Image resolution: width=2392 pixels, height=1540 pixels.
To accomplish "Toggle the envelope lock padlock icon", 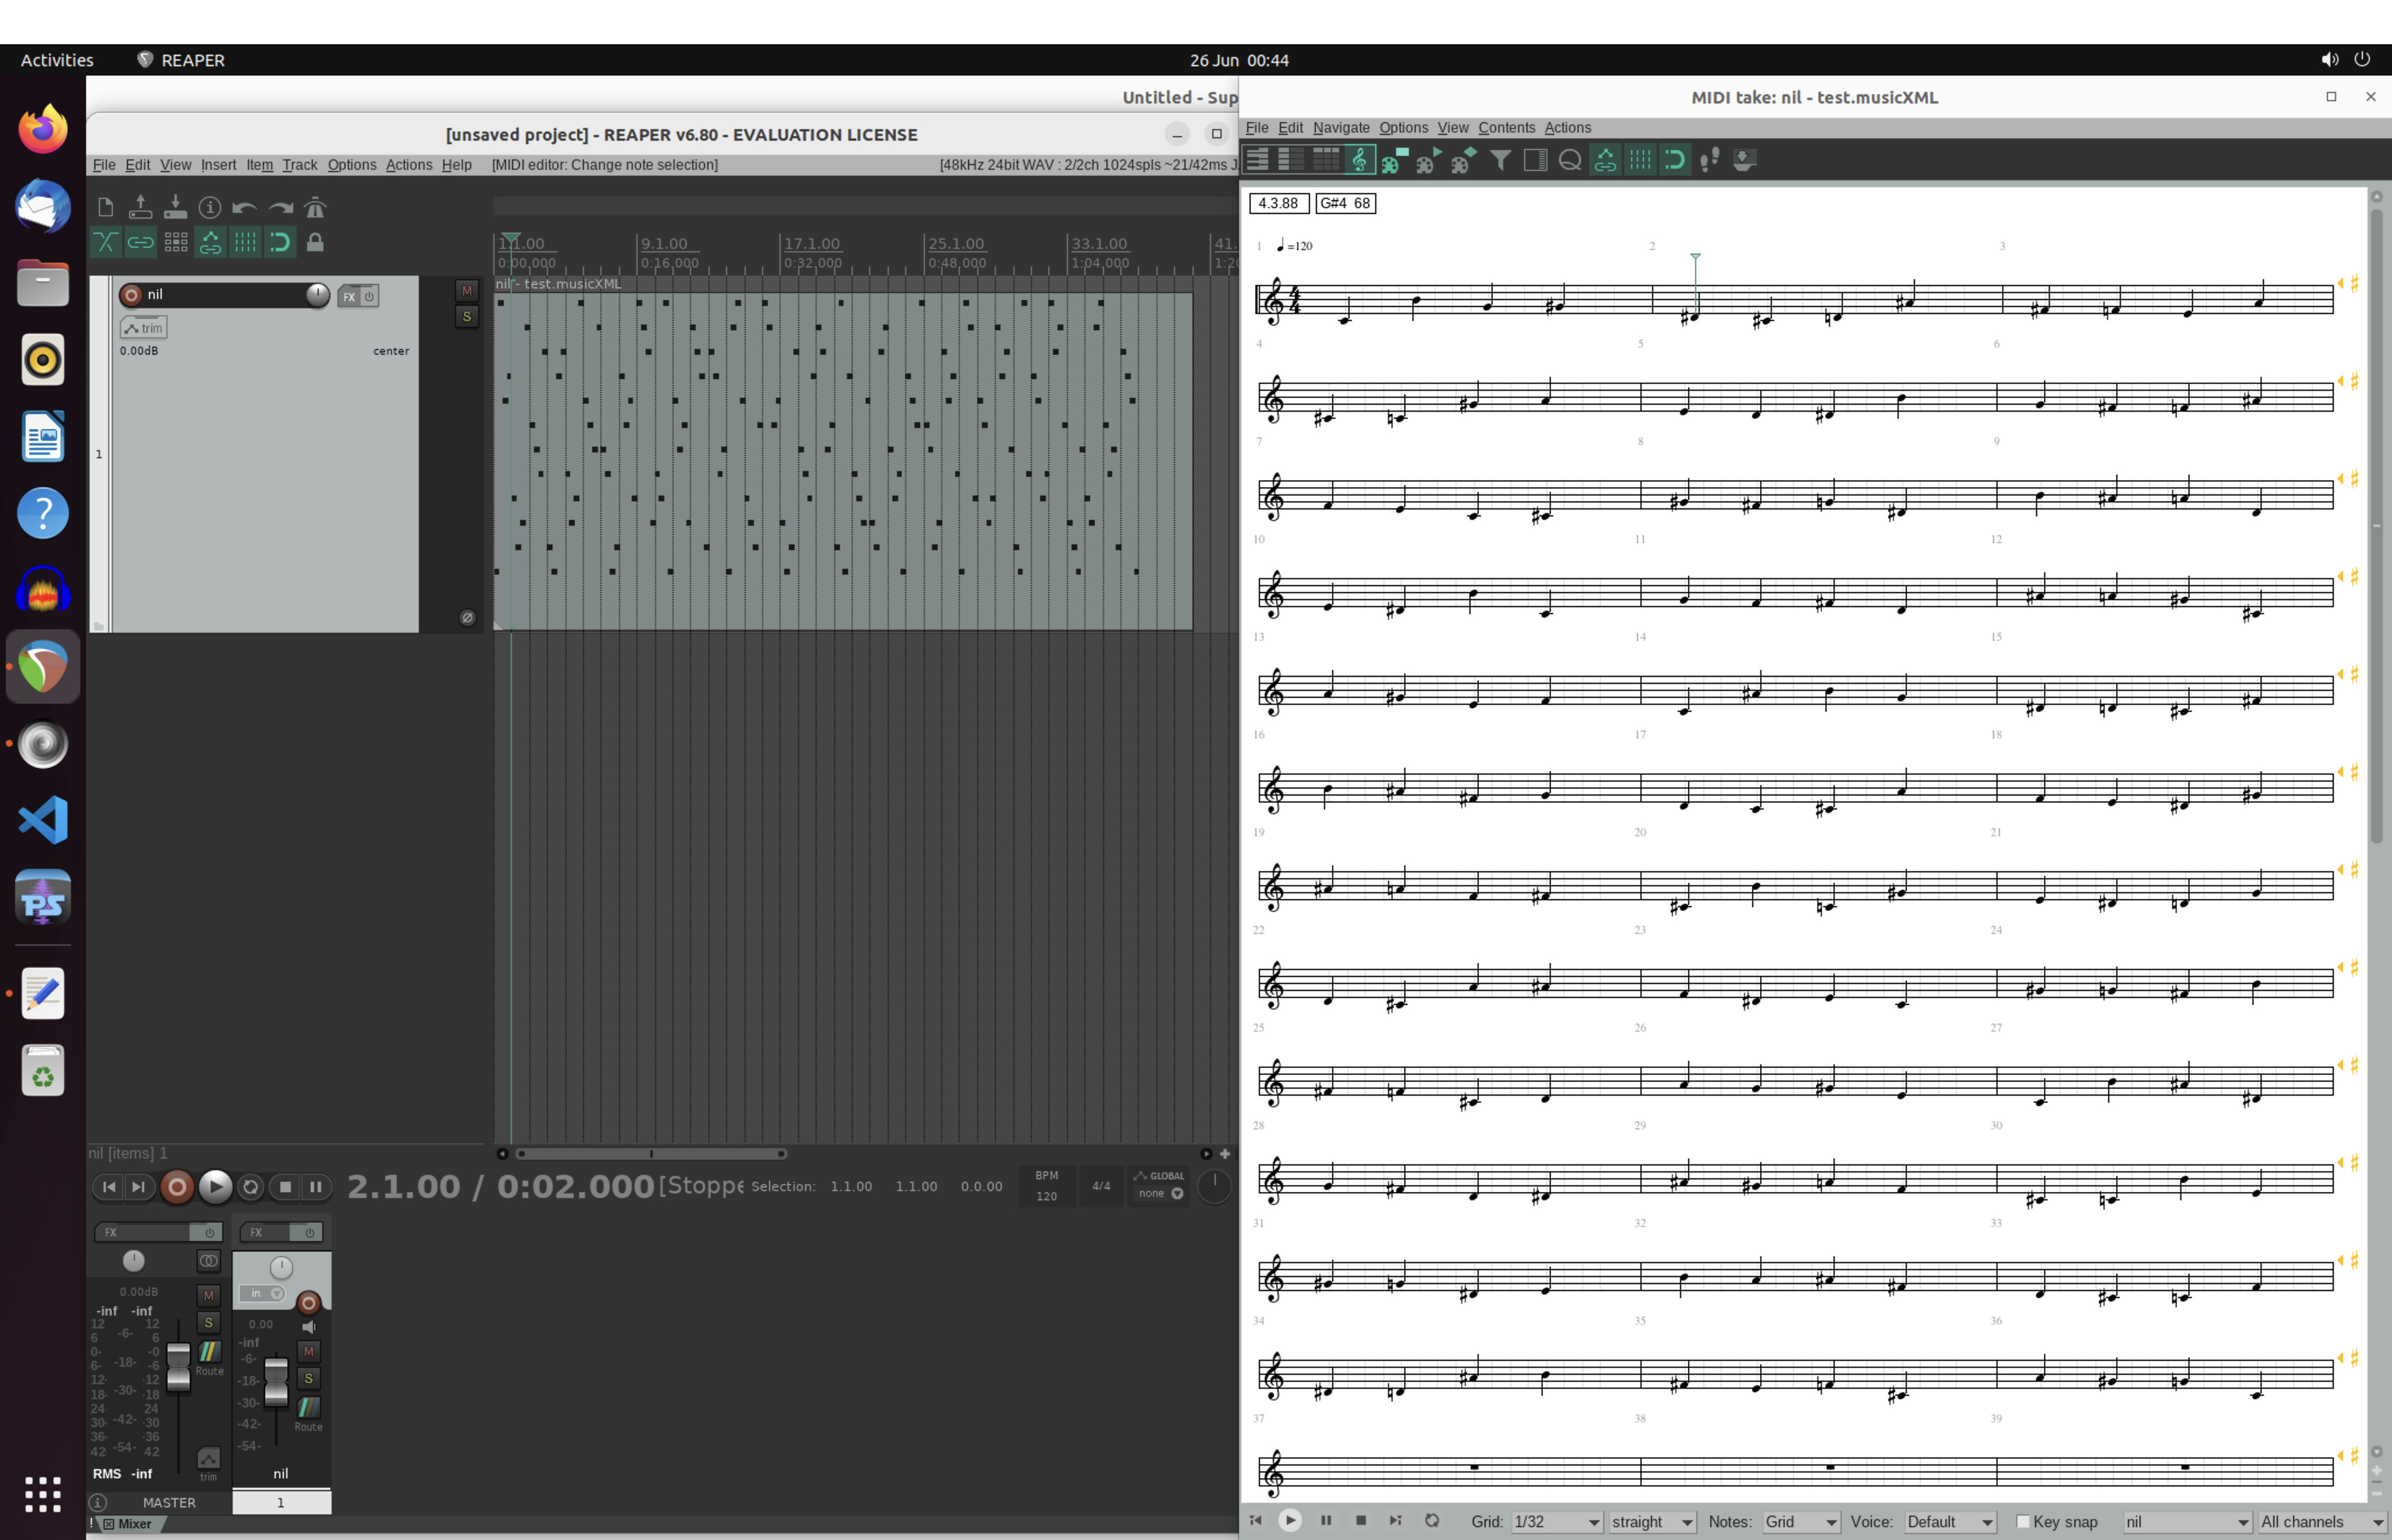I will click(x=315, y=242).
